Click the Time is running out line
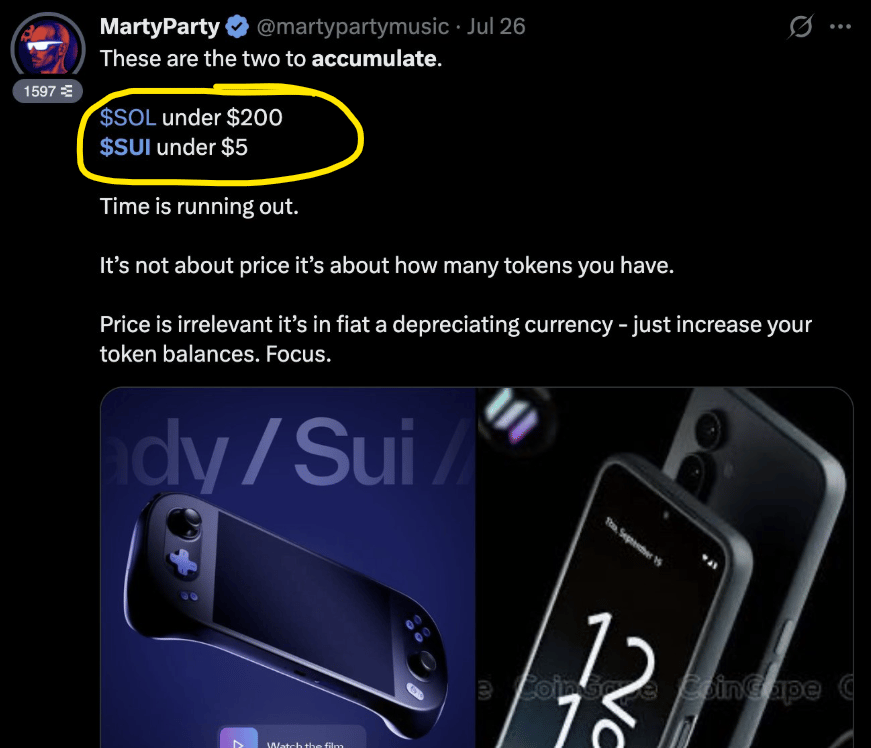 tap(199, 207)
